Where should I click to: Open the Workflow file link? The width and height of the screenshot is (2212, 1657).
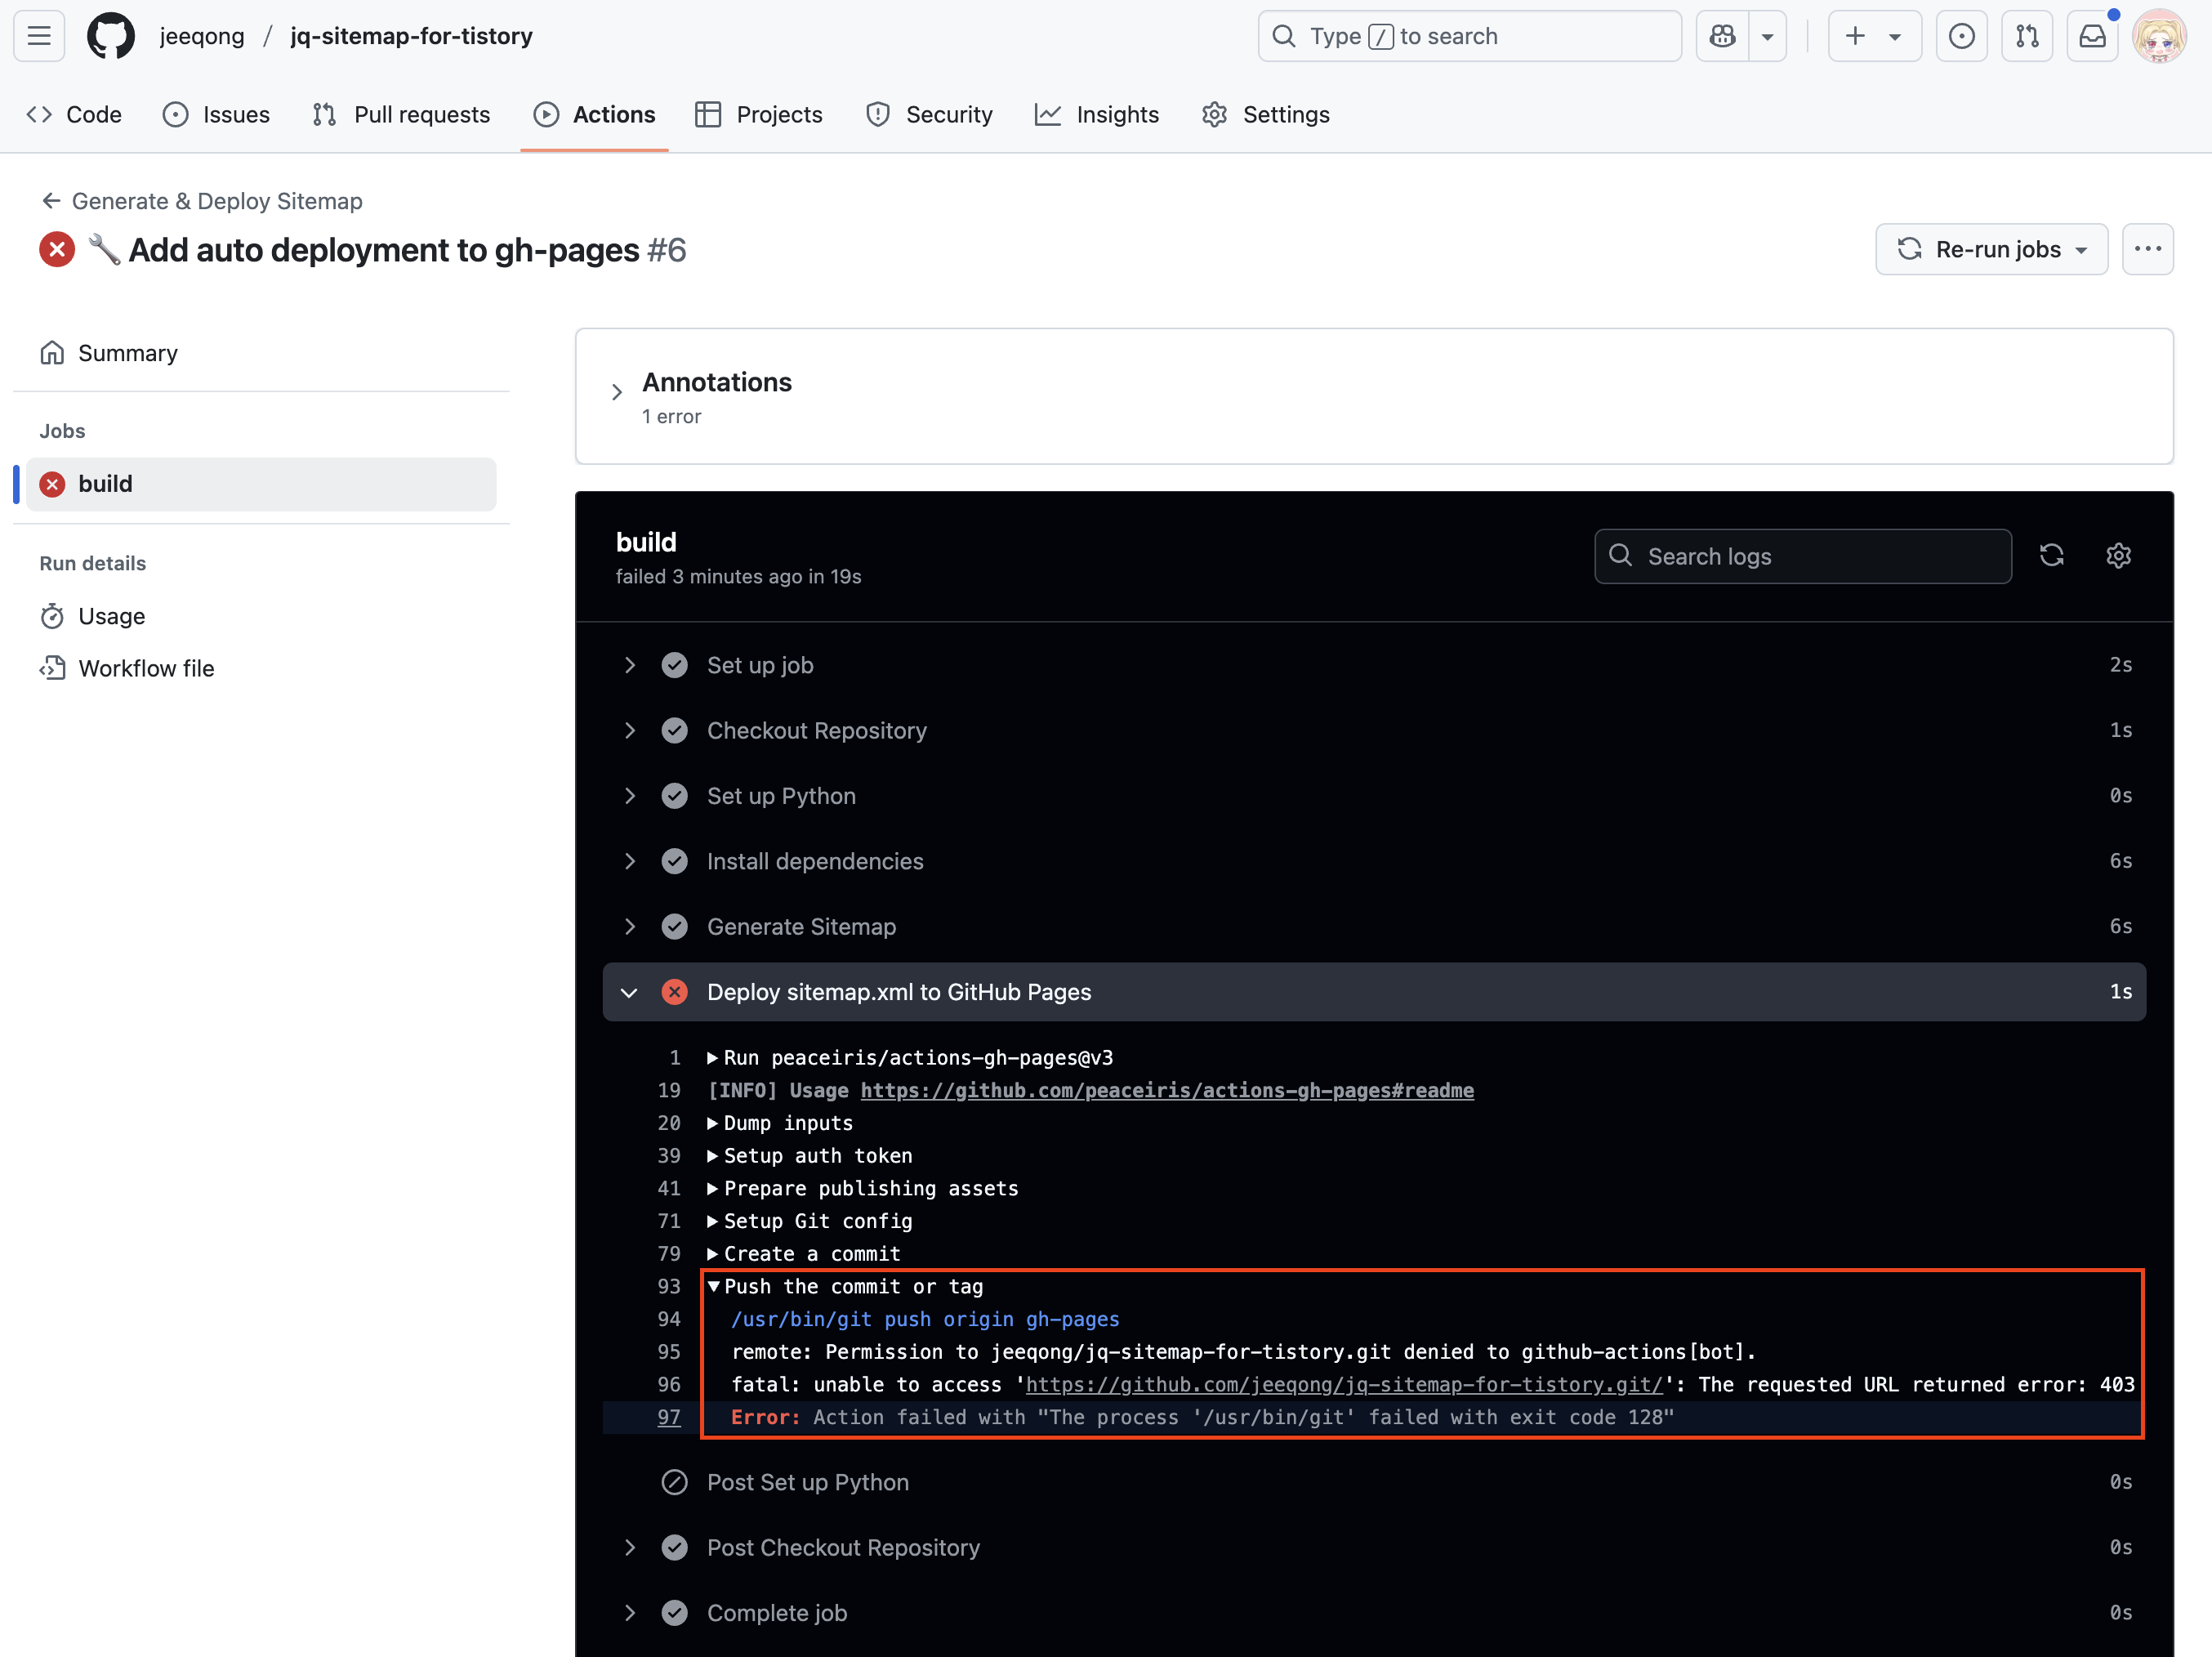(146, 668)
